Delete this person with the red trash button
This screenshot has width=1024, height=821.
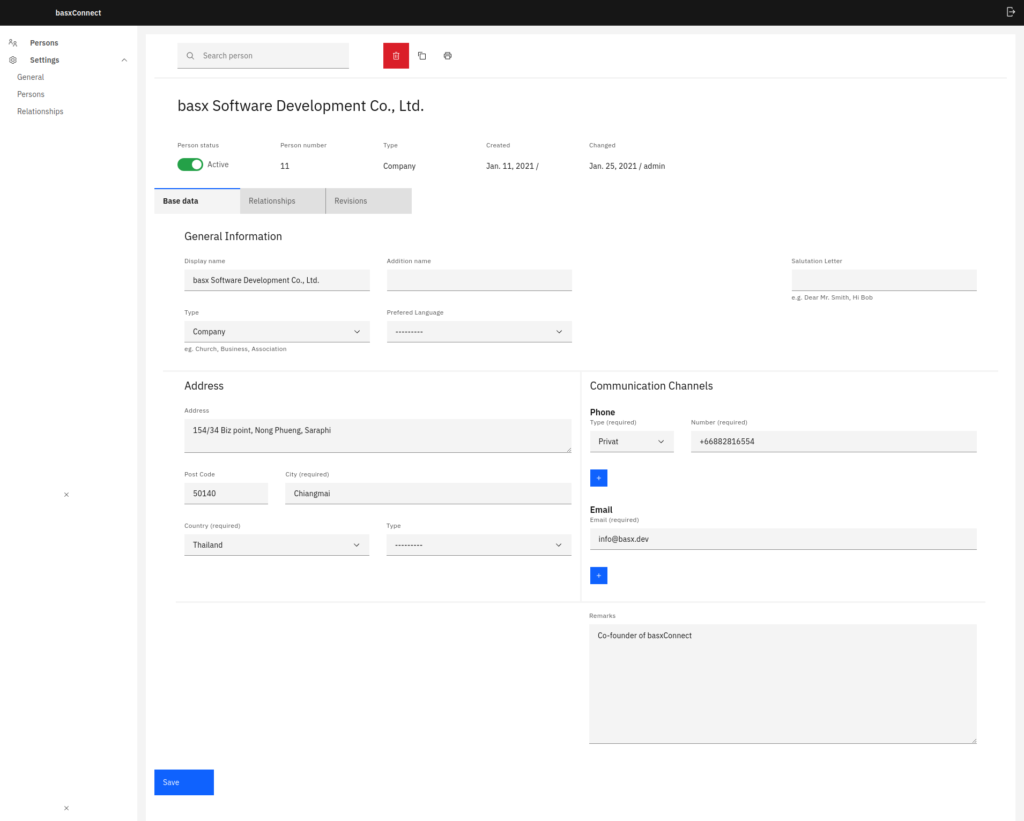(x=396, y=56)
